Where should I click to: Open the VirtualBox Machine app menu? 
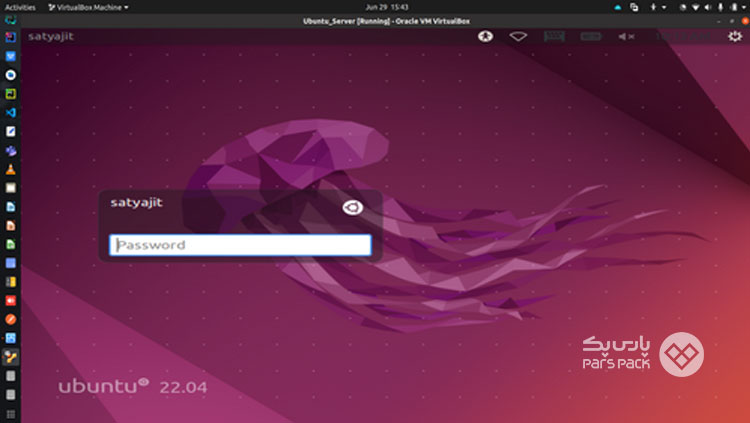[88, 7]
